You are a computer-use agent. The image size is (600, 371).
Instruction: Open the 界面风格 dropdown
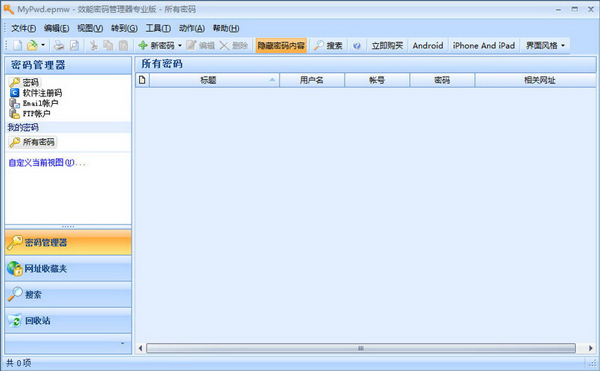click(x=545, y=46)
